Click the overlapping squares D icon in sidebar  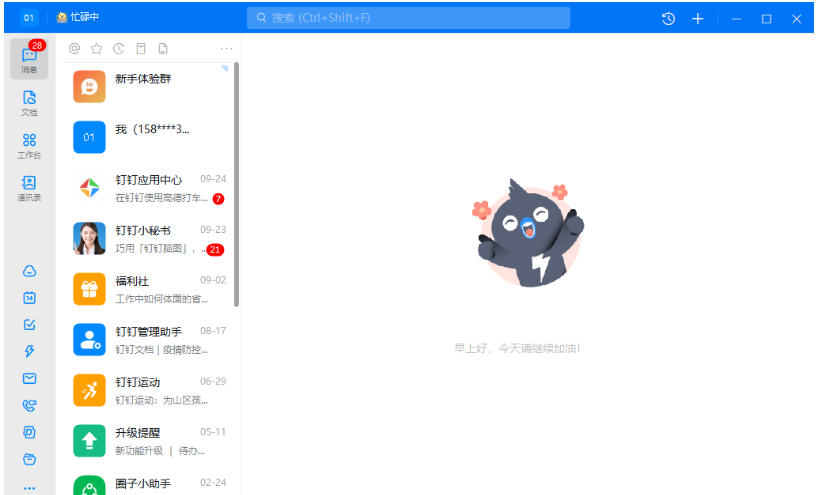coord(30,432)
